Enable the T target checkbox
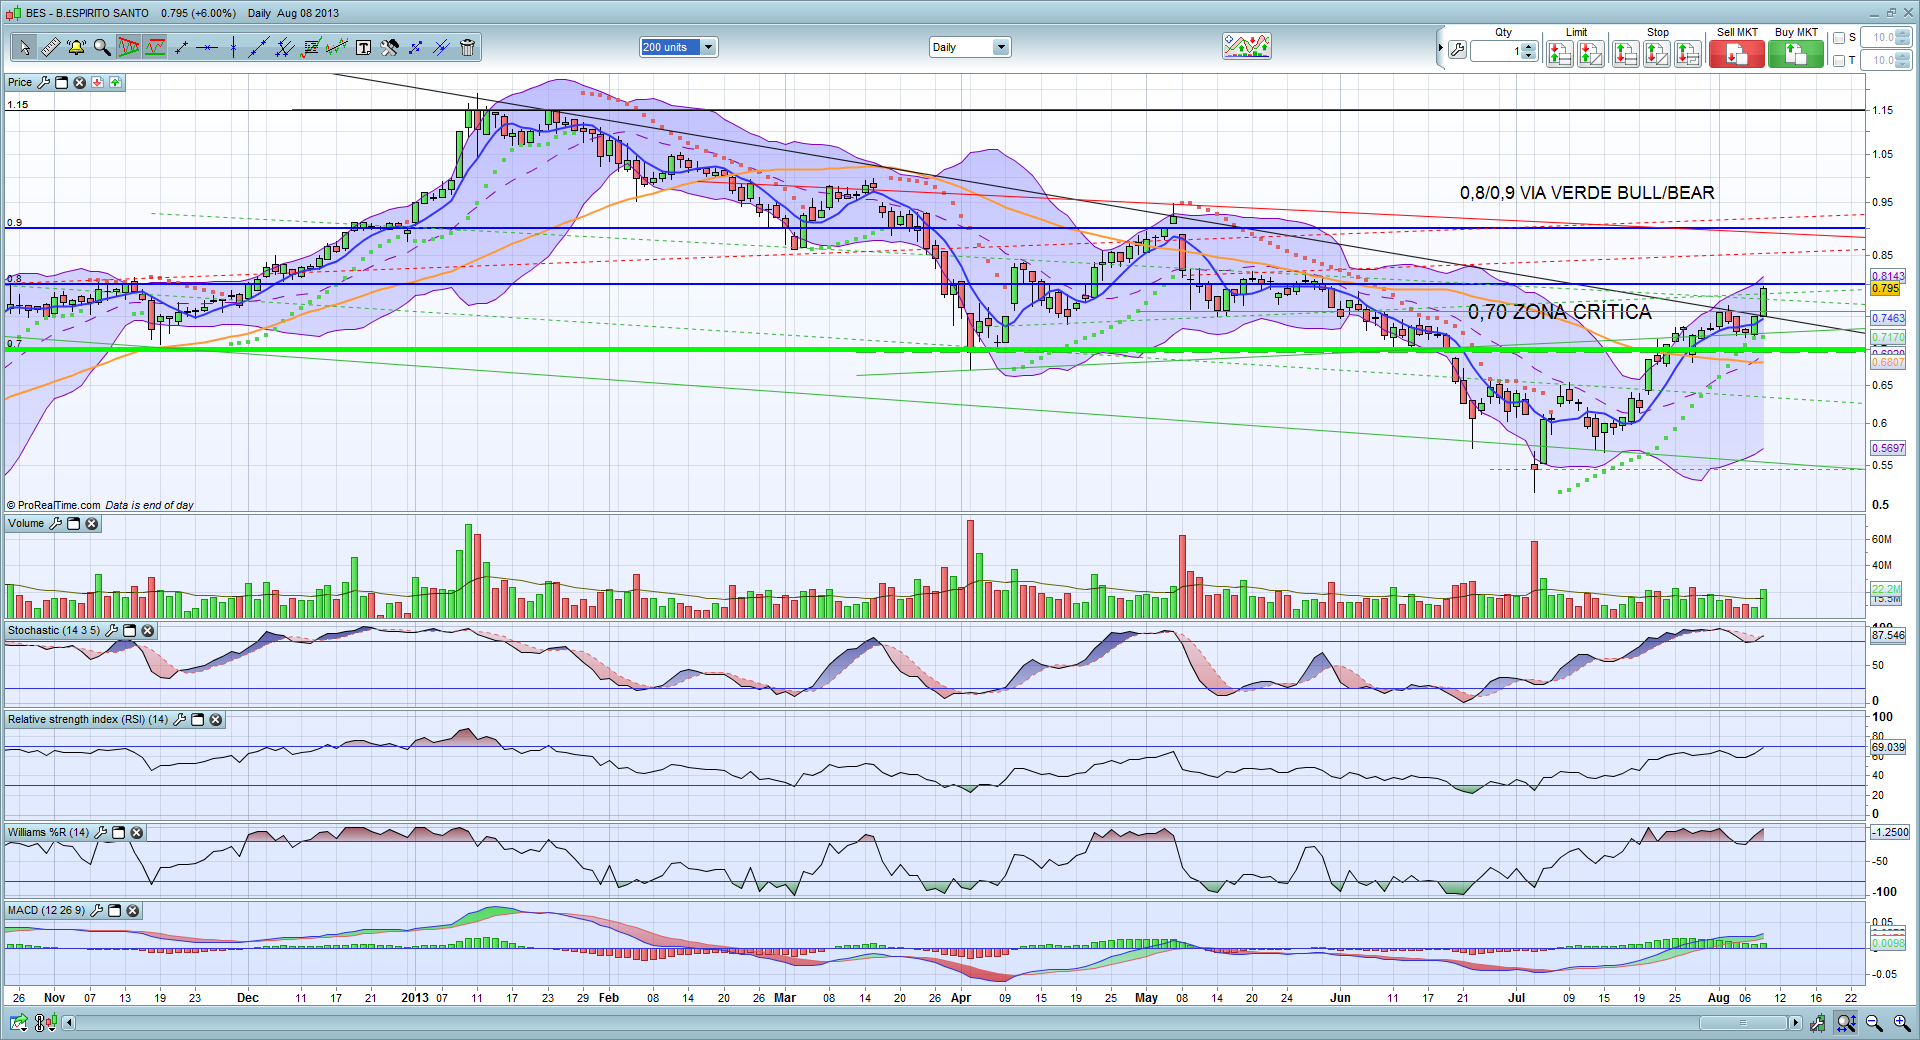This screenshot has height=1040, width=1920. [1839, 60]
